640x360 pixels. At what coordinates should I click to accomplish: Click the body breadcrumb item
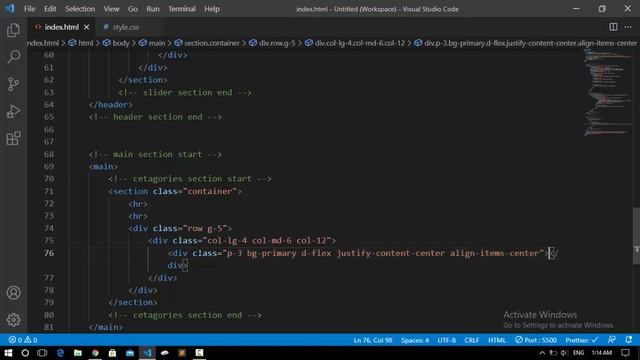[116, 43]
